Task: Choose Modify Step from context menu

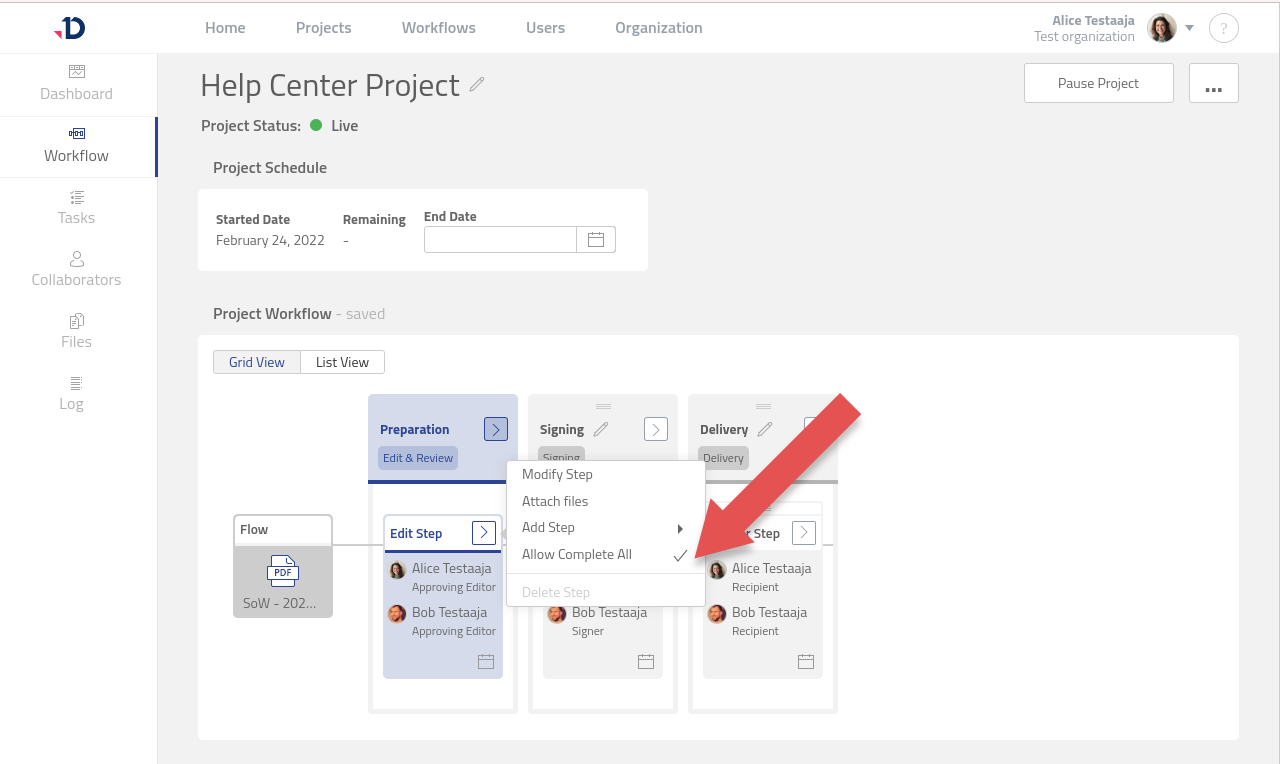Action: pyautogui.click(x=557, y=474)
